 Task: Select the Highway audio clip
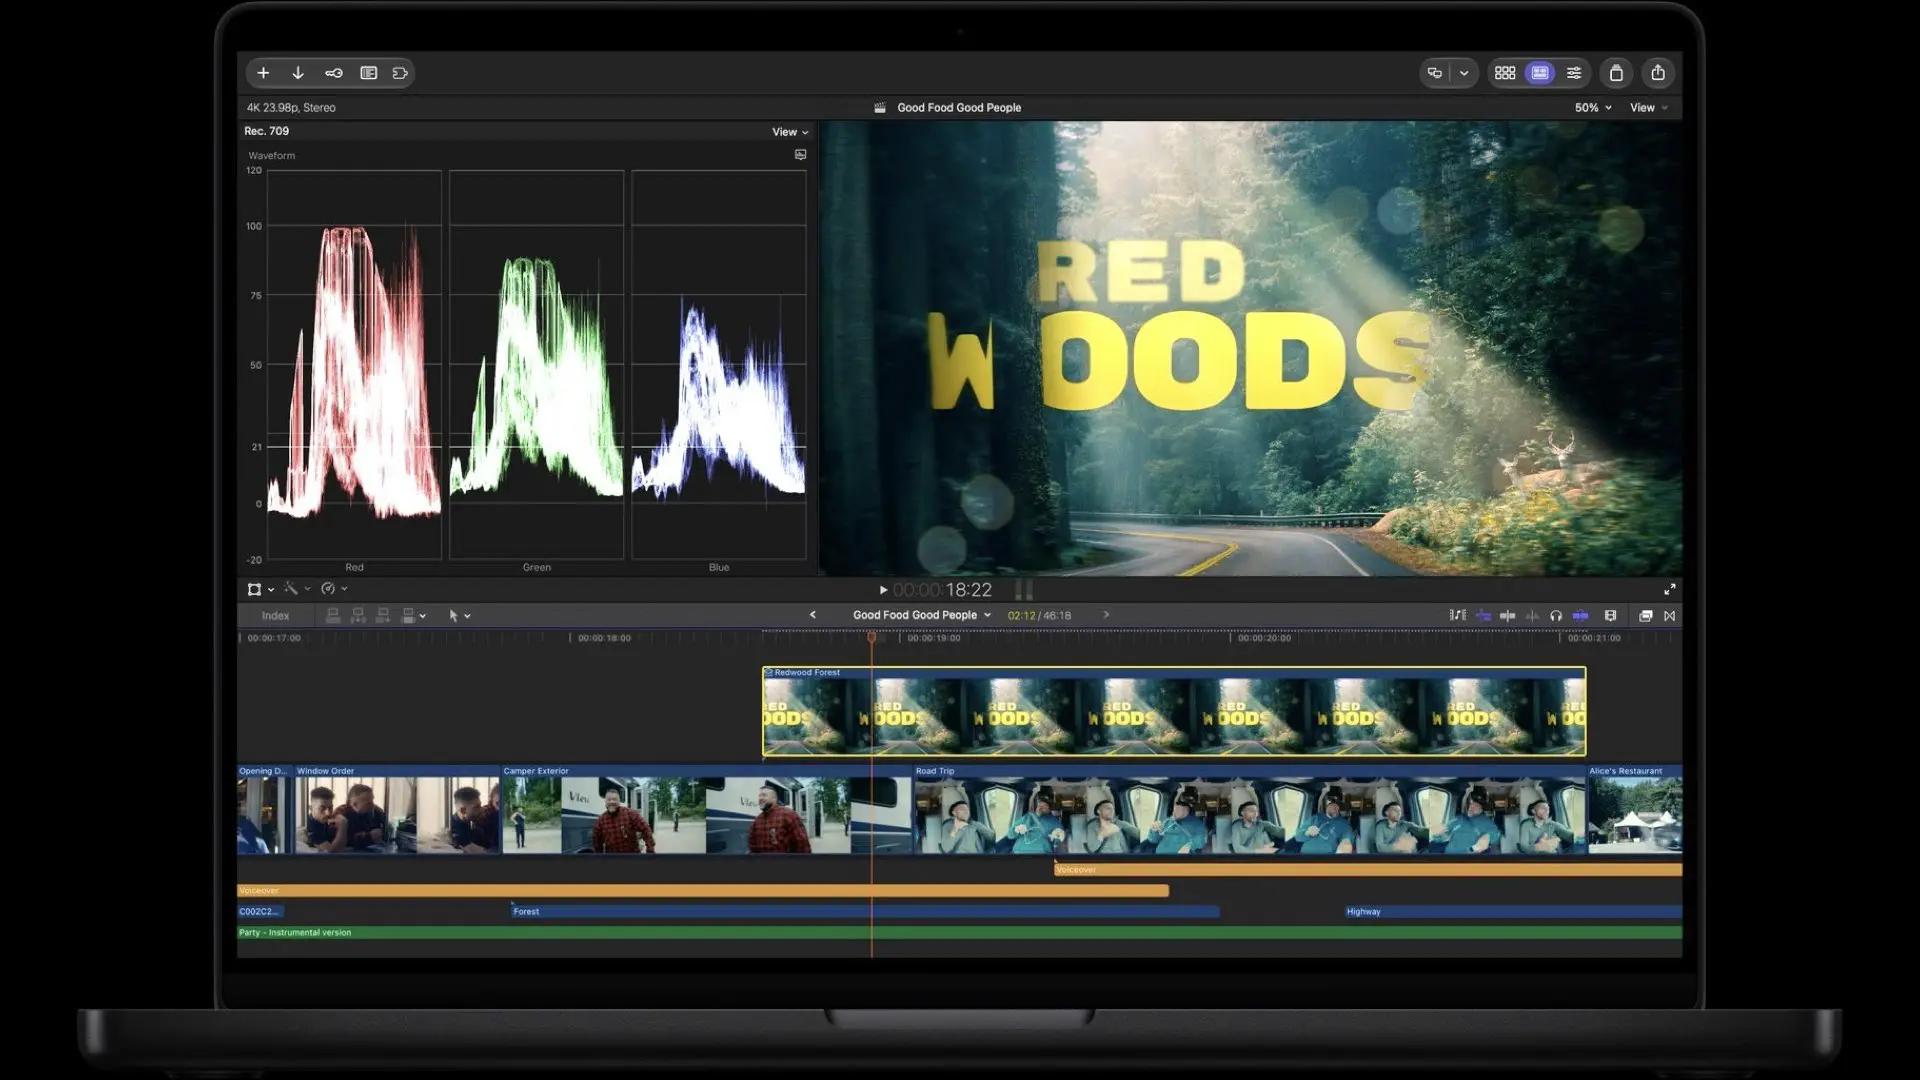point(1513,912)
